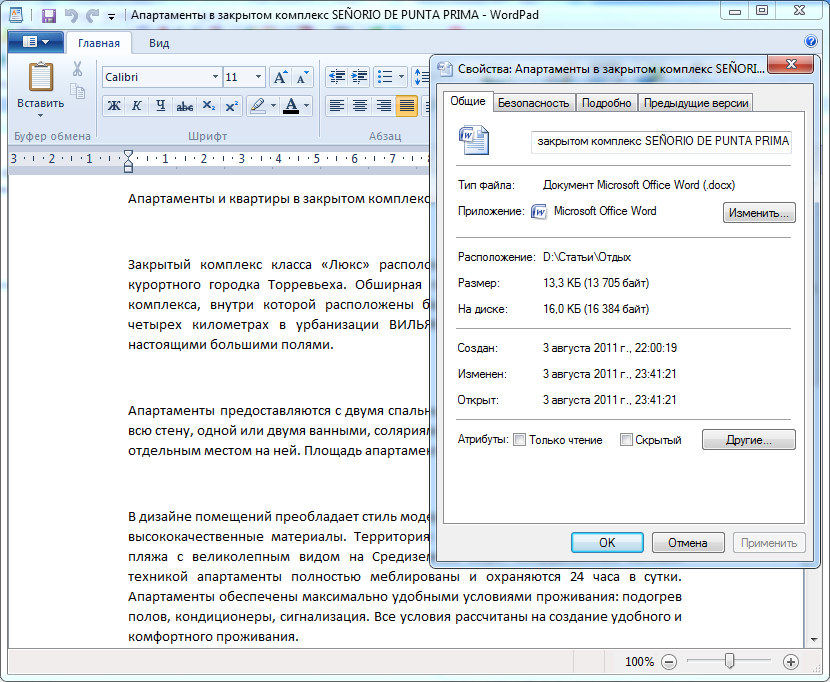
Task: Apply italic (К) formatting
Action: pyautogui.click(x=137, y=106)
